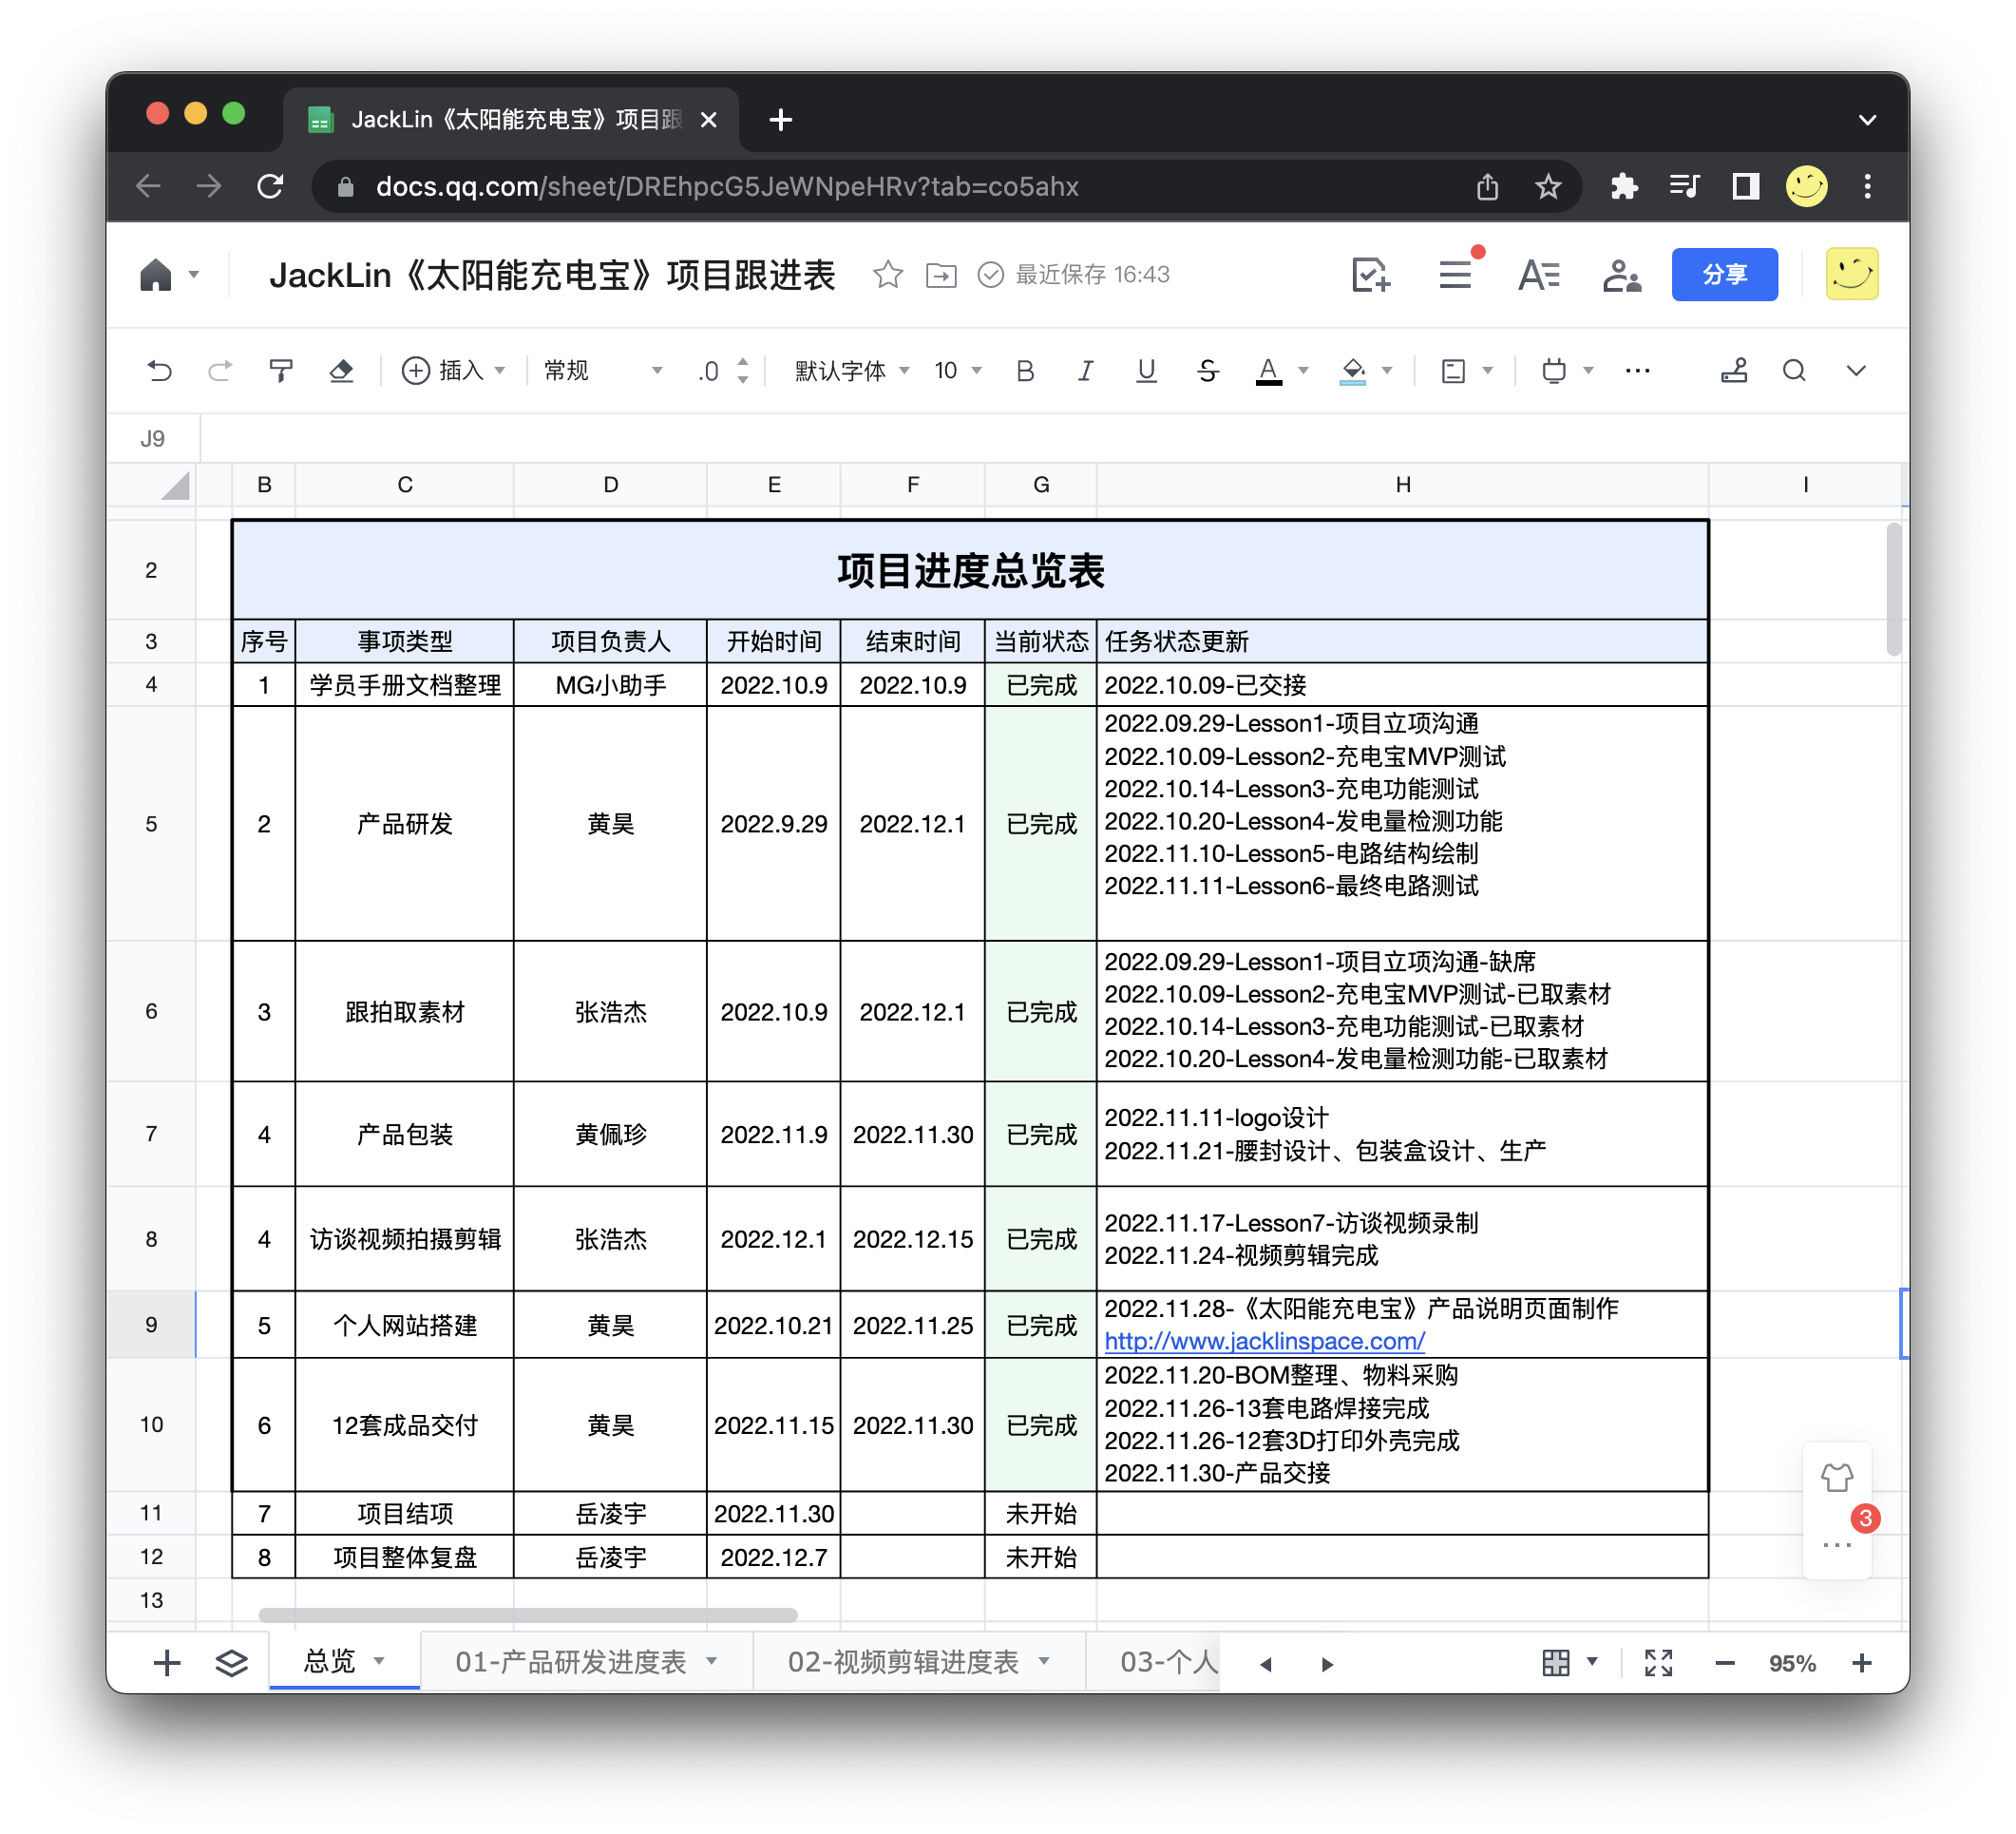This screenshot has height=1834, width=2016.
Task: Open the grid view options icon
Action: click(1556, 1662)
